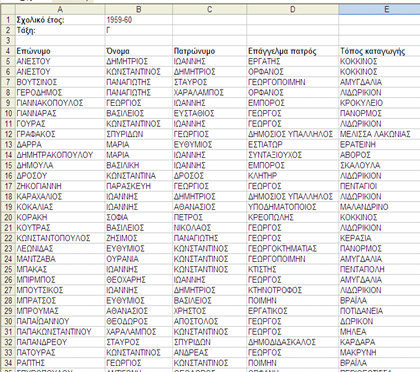Click occupation cell 'ΥΠΟΔΗΜΑΤΟΠΟΙΟΣ'
The image size is (420, 372).
coord(293,207)
